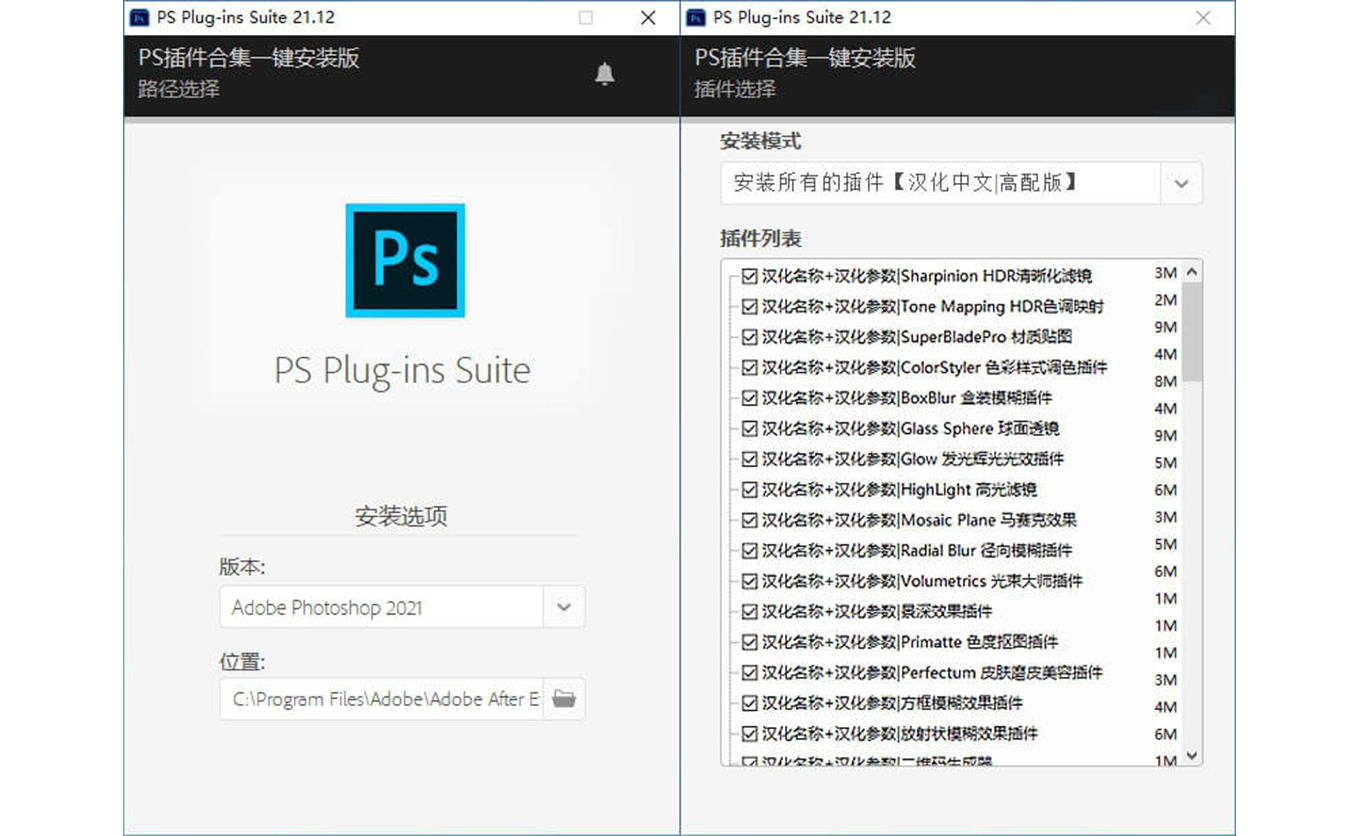Click the folder browse icon beside location

tap(564, 699)
